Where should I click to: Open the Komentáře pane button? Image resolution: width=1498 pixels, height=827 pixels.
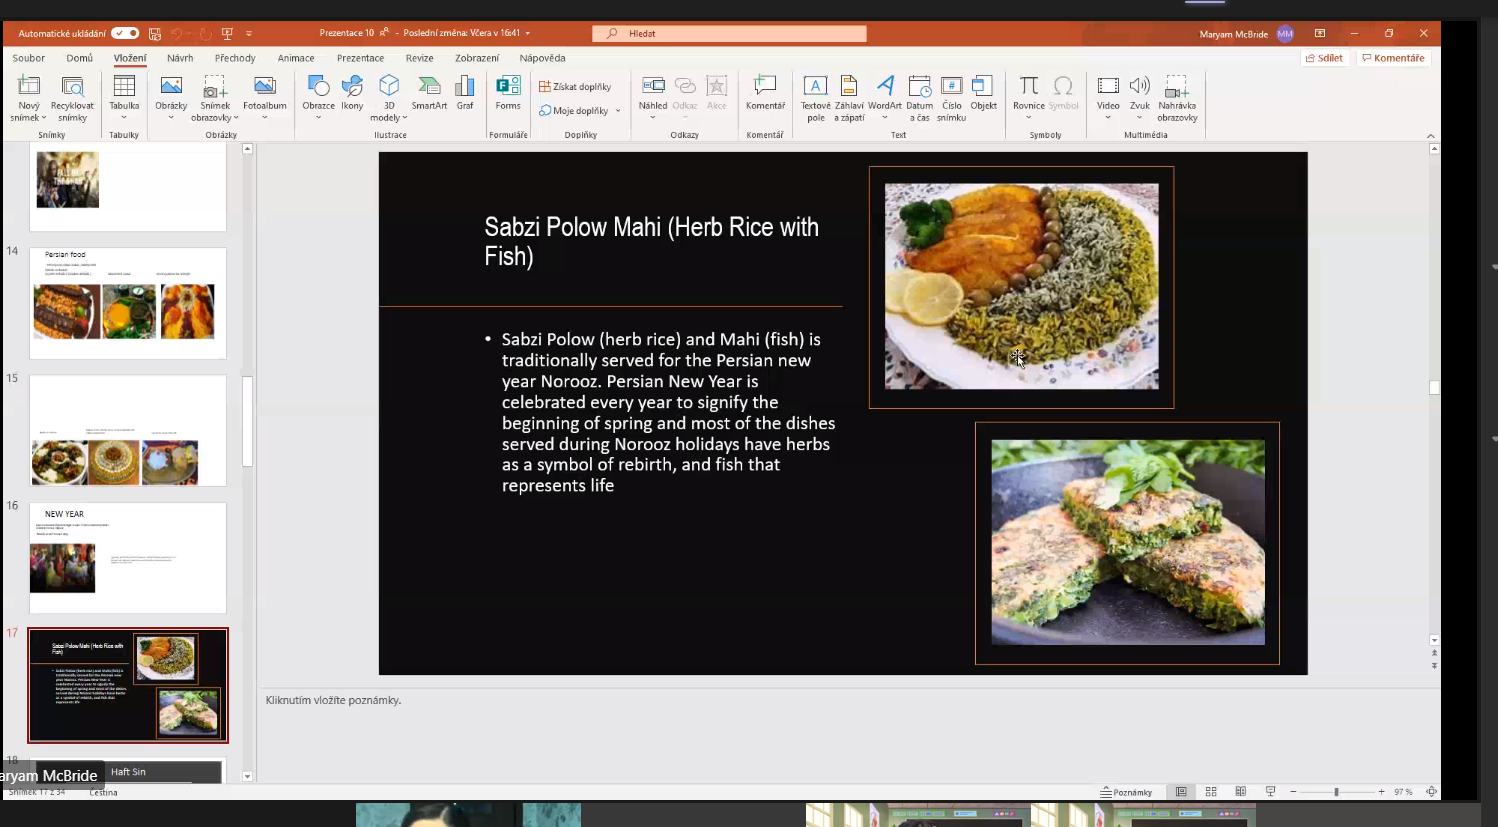pos(1393,58)
